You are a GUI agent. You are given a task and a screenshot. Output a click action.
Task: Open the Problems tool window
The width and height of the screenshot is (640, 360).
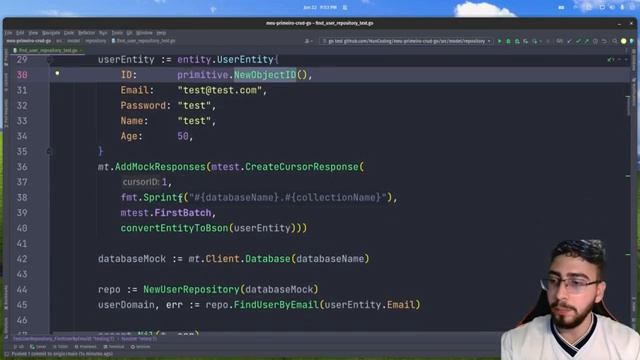pos(86,347)
